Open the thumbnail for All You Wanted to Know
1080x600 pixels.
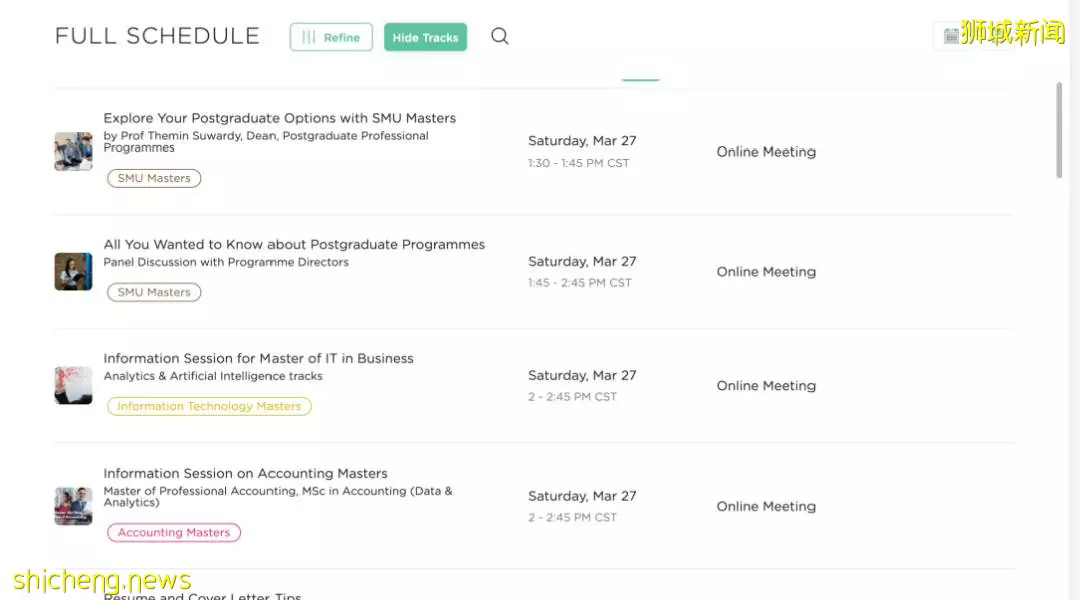click(x=74, y=271)
